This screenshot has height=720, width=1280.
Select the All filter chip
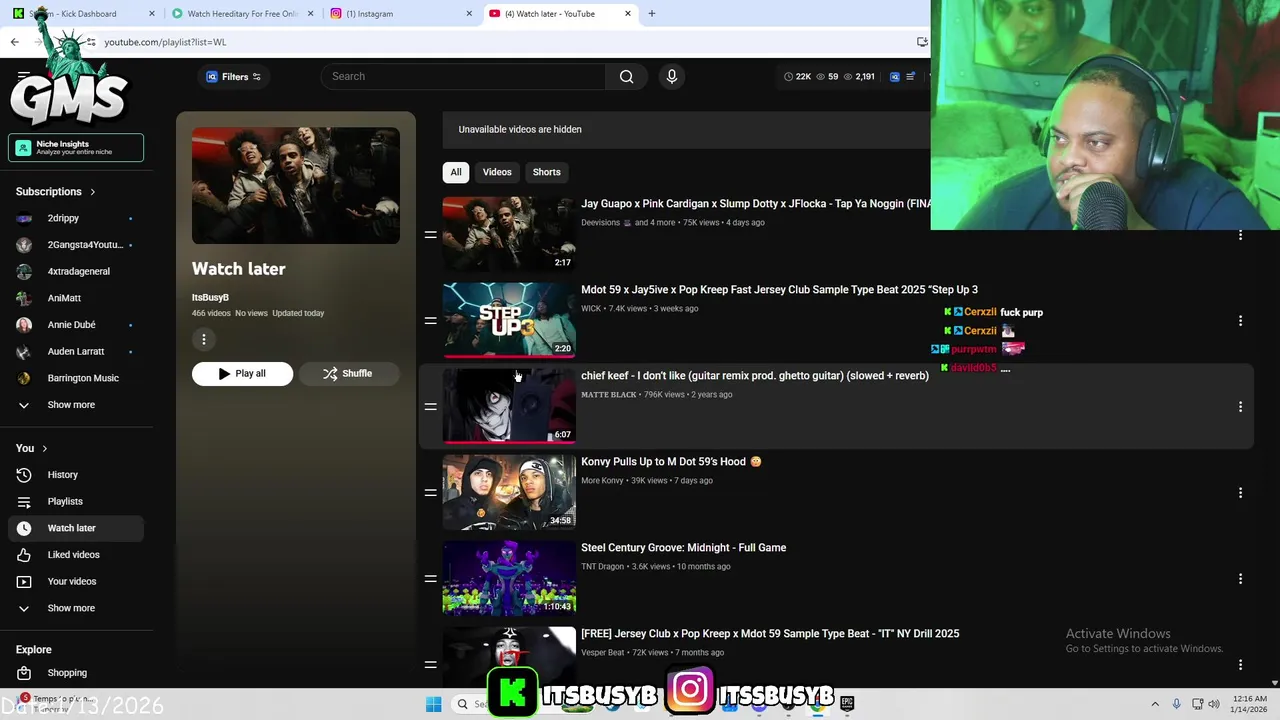tap(456, 172)
